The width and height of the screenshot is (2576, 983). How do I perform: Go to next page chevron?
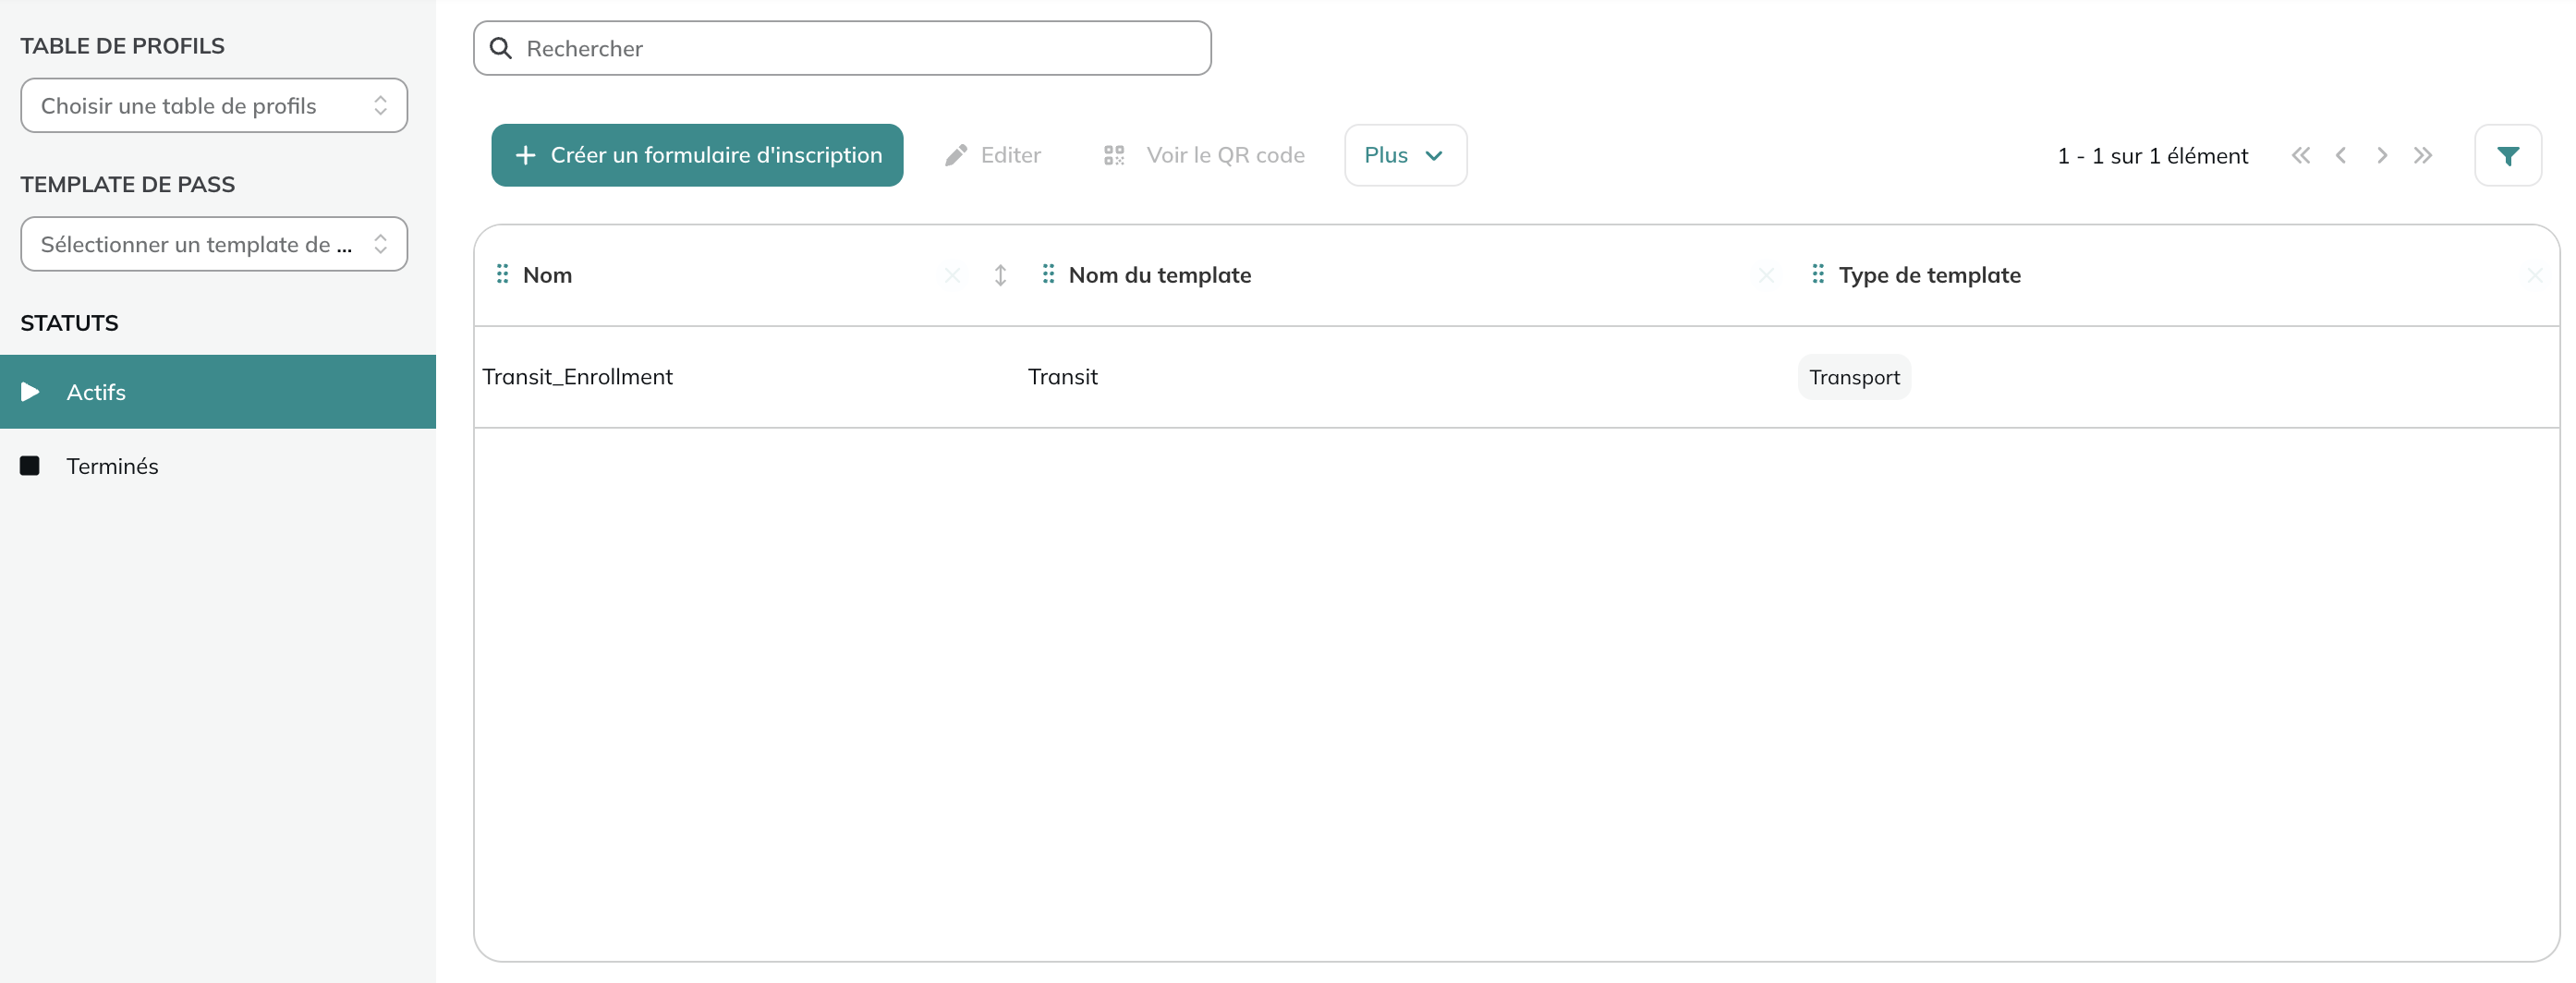pyautogui.click(x=2382, y=155)
